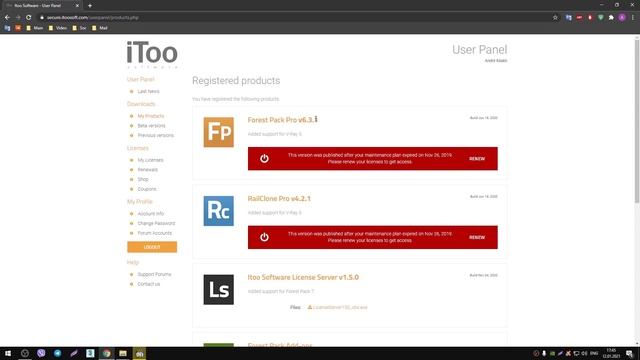Click the browser address bar
640x360 pixels.
[294, 18]
